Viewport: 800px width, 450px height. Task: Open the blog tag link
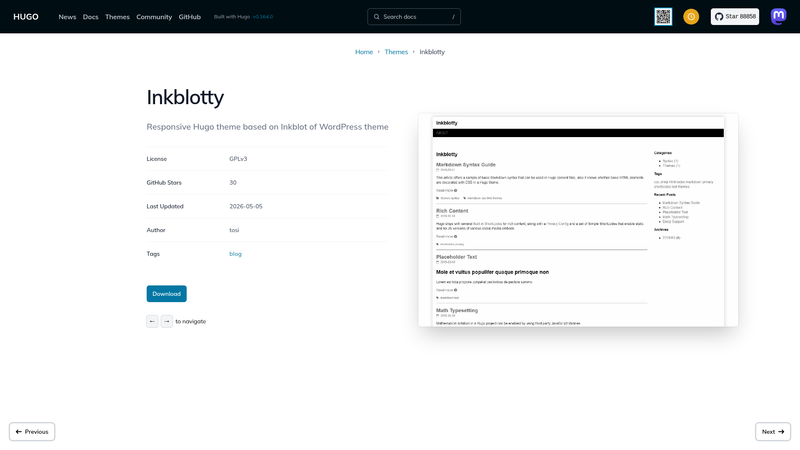[235, 254]
